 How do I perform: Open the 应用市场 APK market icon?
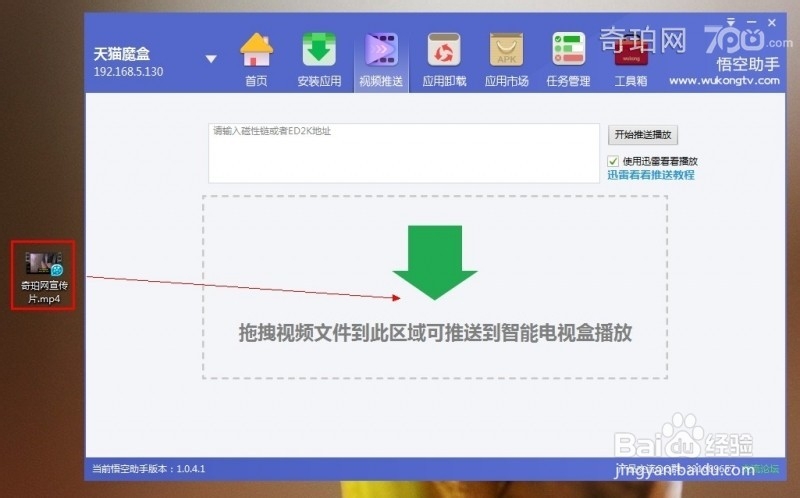tap(506, 60)
